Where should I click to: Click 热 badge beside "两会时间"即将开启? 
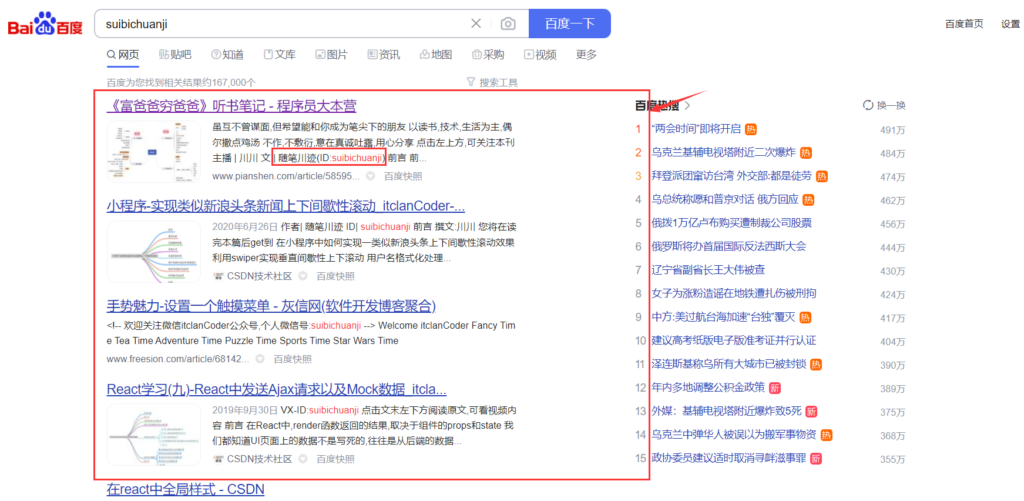[751, 129]
